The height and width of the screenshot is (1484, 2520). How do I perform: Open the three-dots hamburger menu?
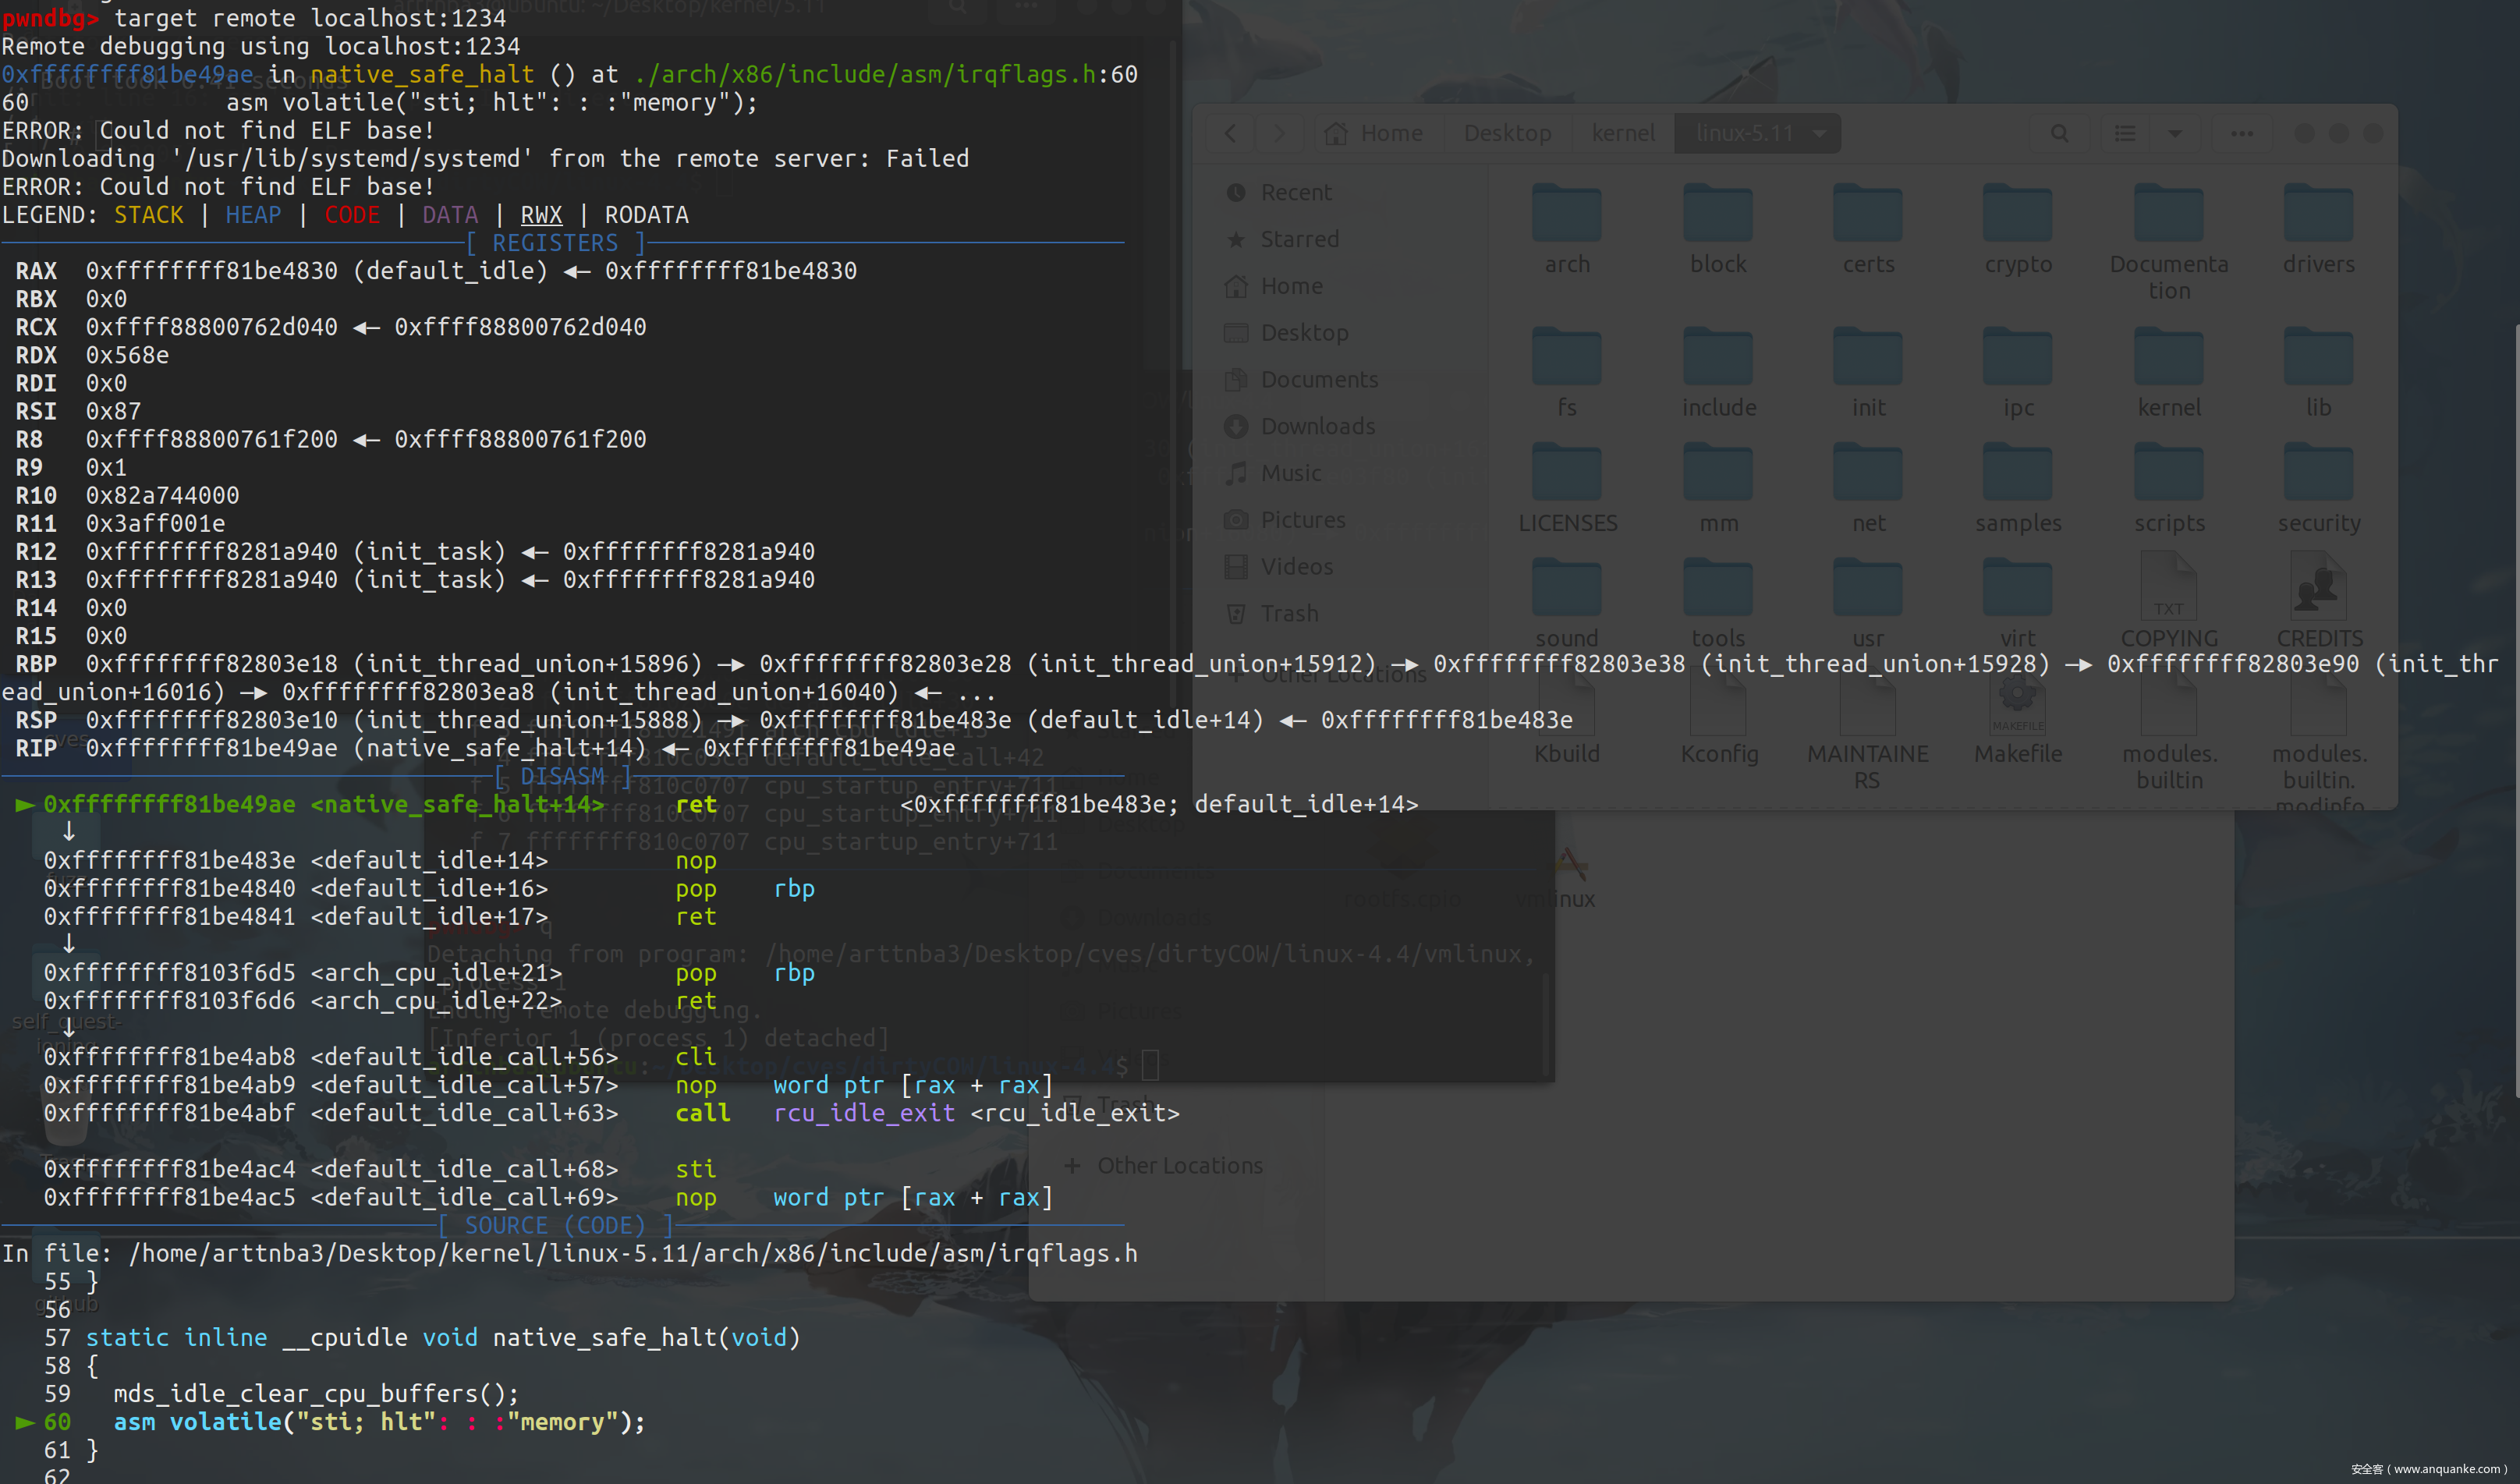2242,133
